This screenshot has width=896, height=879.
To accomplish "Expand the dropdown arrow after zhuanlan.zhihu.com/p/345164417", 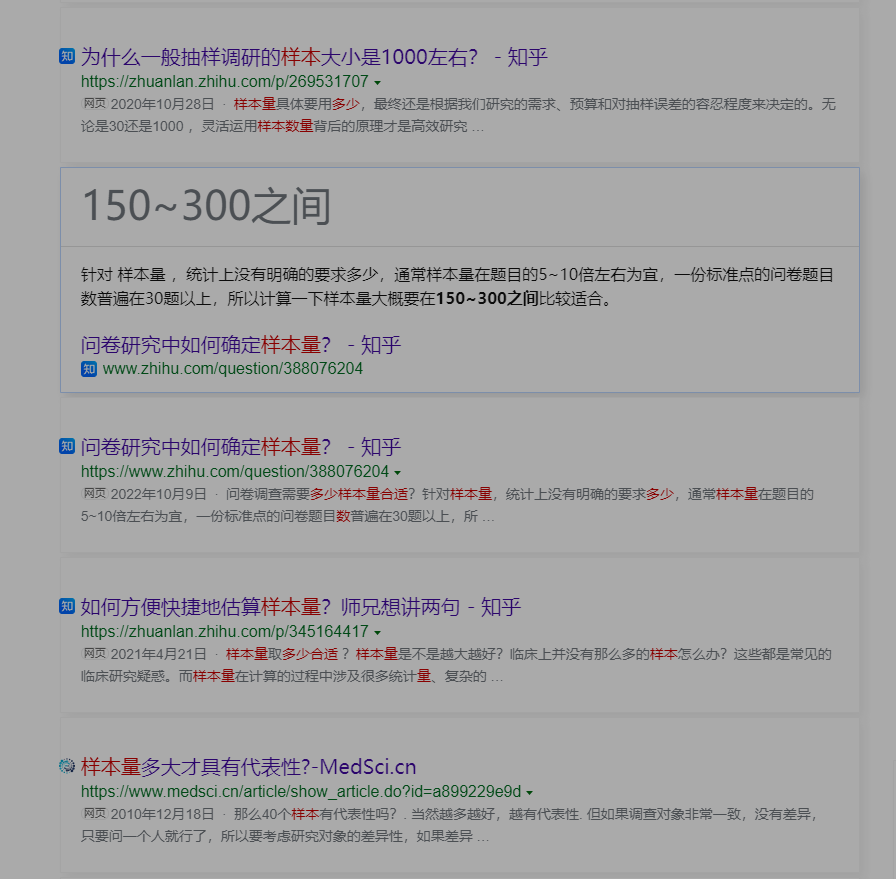I will coord(378,633).
